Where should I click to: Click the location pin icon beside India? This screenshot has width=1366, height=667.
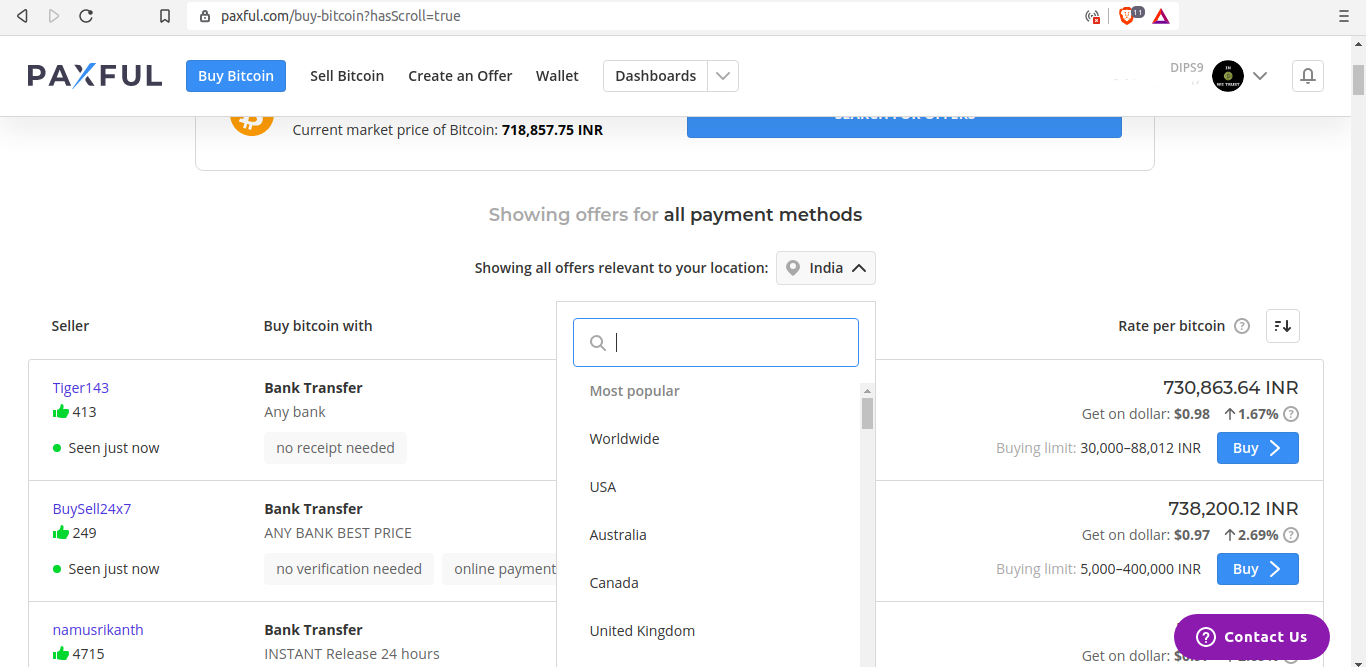click(x=793, y=268)
